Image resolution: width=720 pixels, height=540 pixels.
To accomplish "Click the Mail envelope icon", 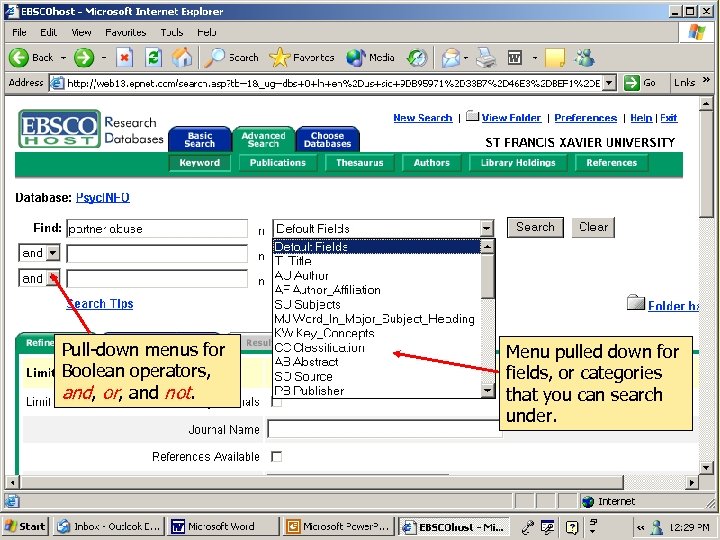I will (450, 58).
